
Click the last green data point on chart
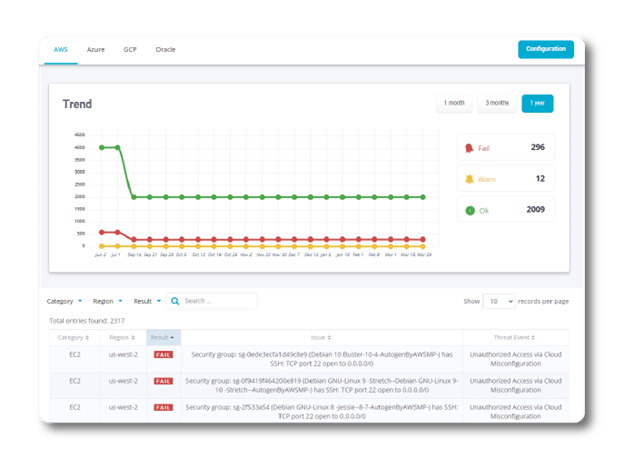coord(423,197)
